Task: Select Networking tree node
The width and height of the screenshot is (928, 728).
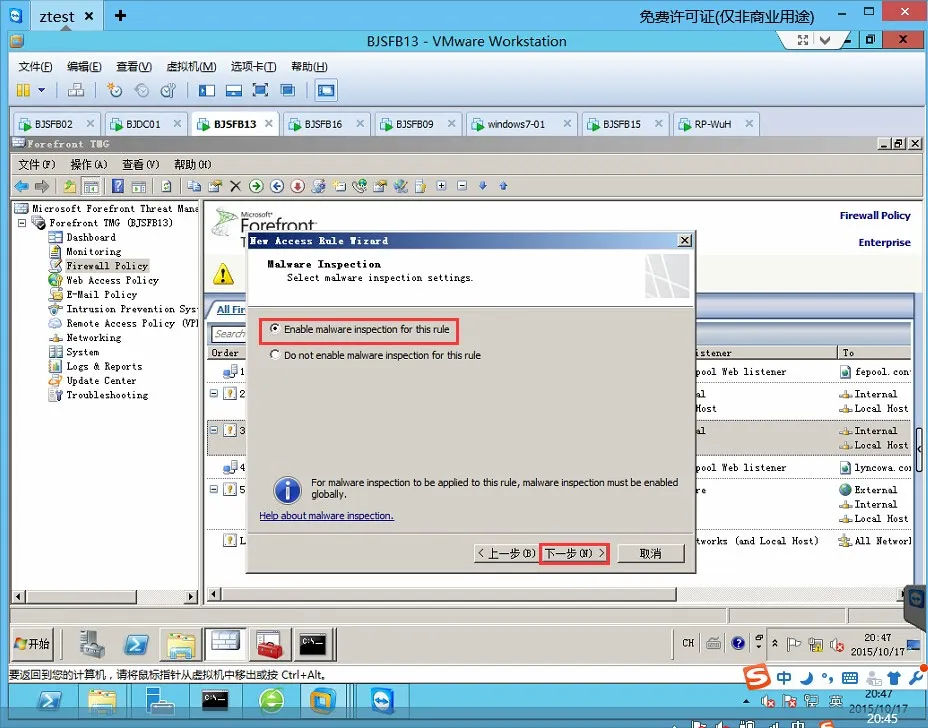Action: click(x=94, y=338)
